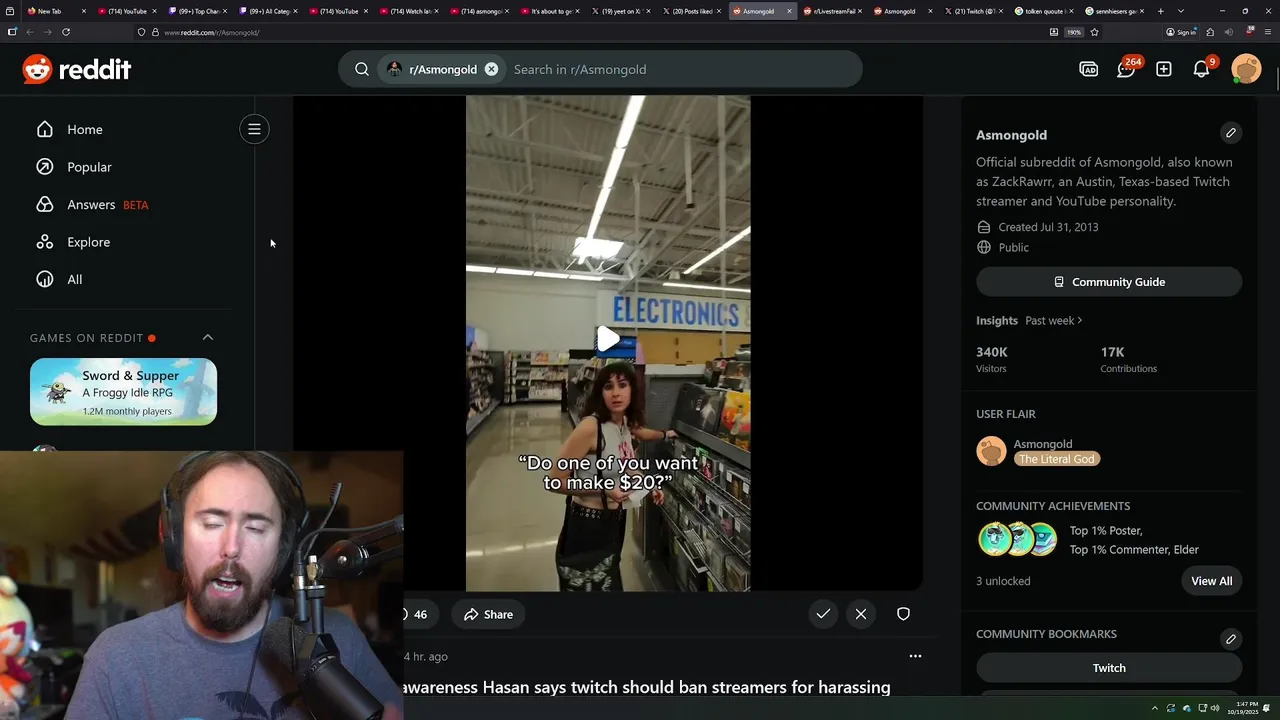Click the 340K Visitors stat
1280x720 pixels.
992,359
